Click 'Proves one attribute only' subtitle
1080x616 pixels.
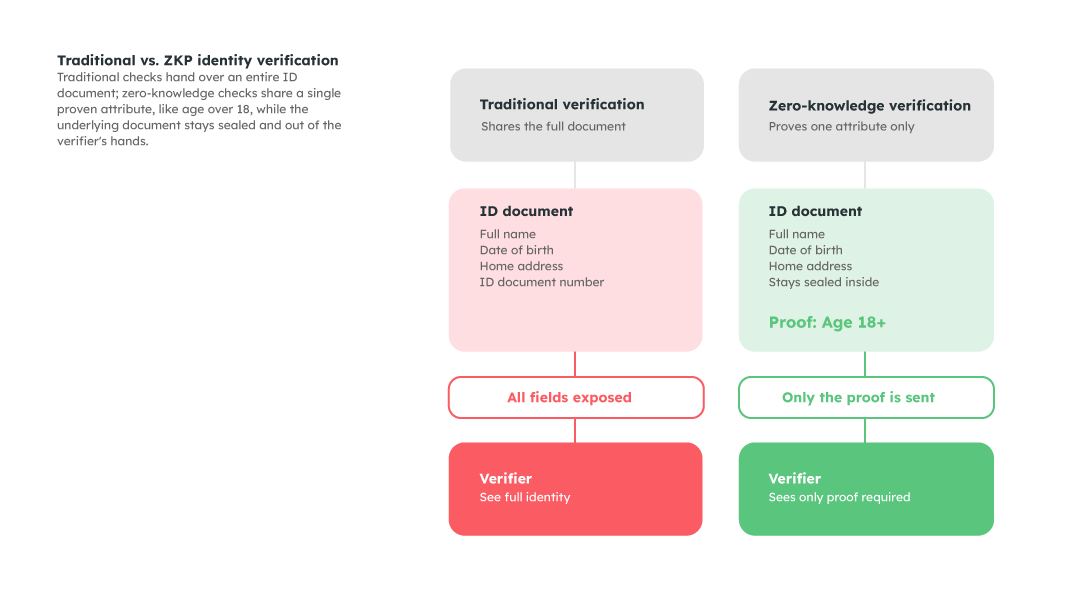[x=841, y=126]
